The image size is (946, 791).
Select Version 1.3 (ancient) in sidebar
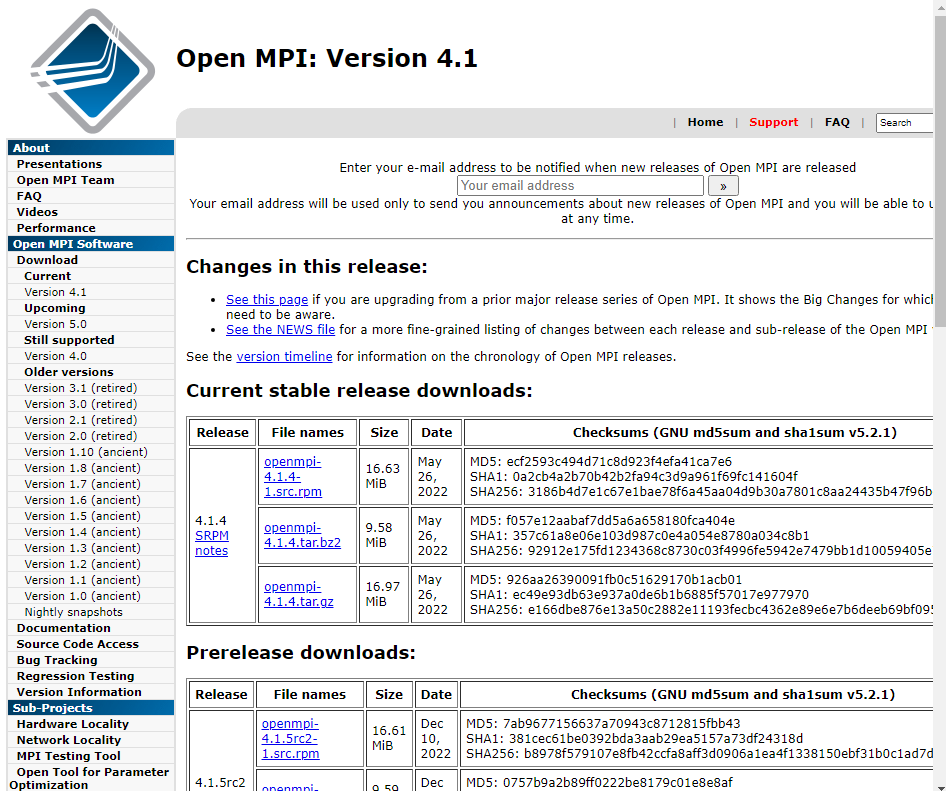coord(82,548)
